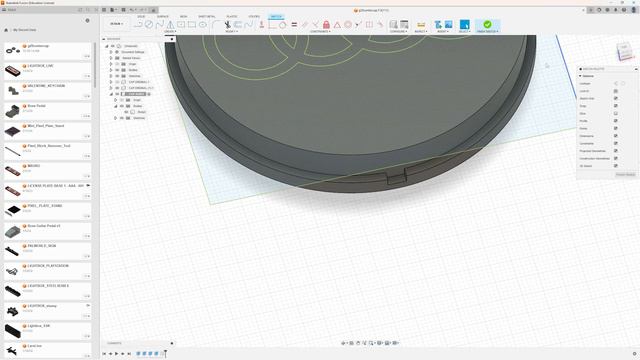Switch to the Solid tab

click(141, 17)
